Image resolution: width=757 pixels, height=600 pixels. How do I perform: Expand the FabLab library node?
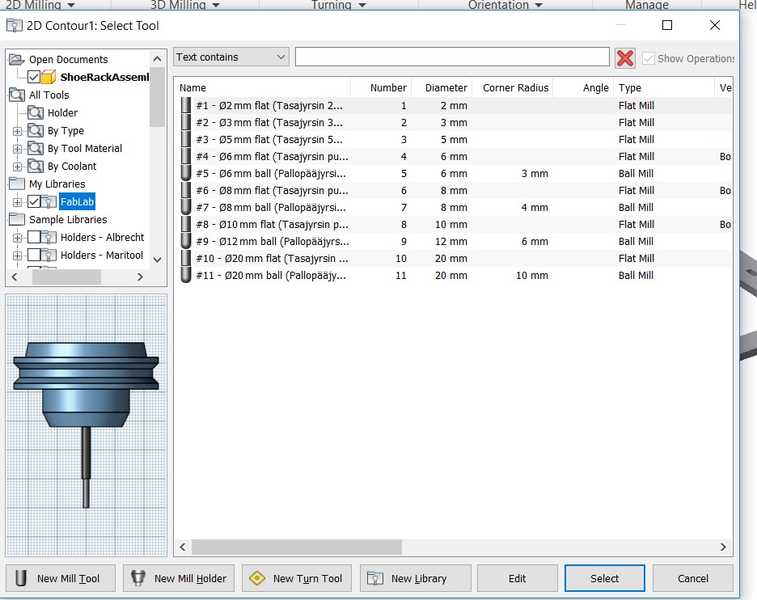pyautogui.click(x=17, y=202)
